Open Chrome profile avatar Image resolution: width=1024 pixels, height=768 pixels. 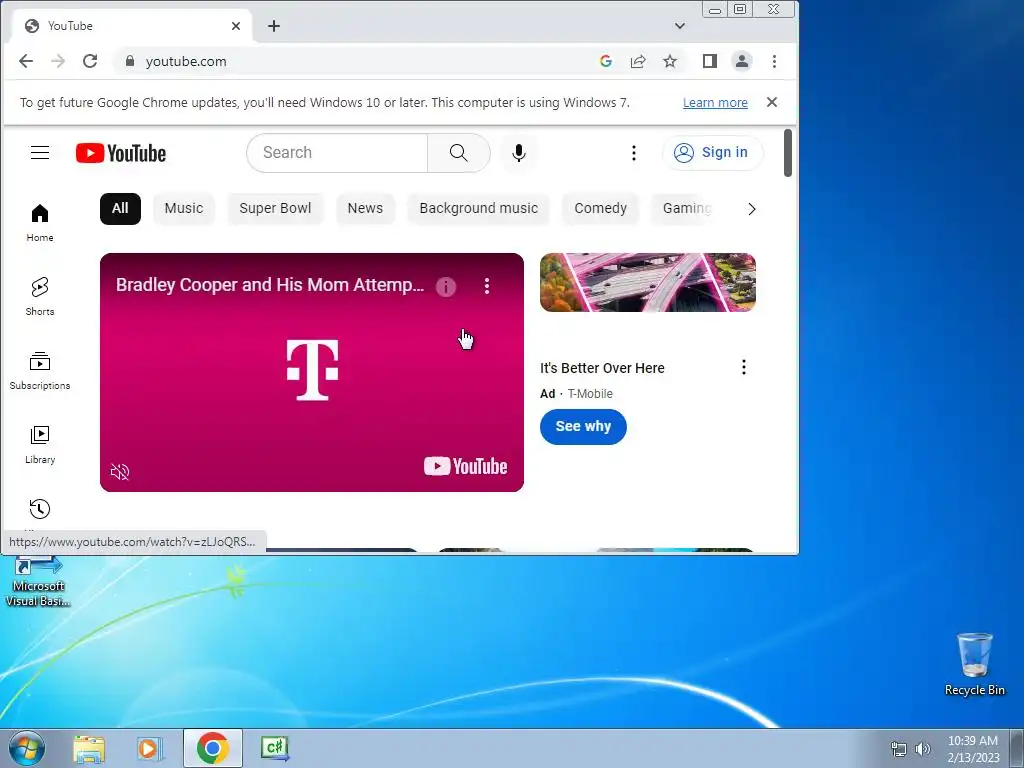tap(742, 61)
